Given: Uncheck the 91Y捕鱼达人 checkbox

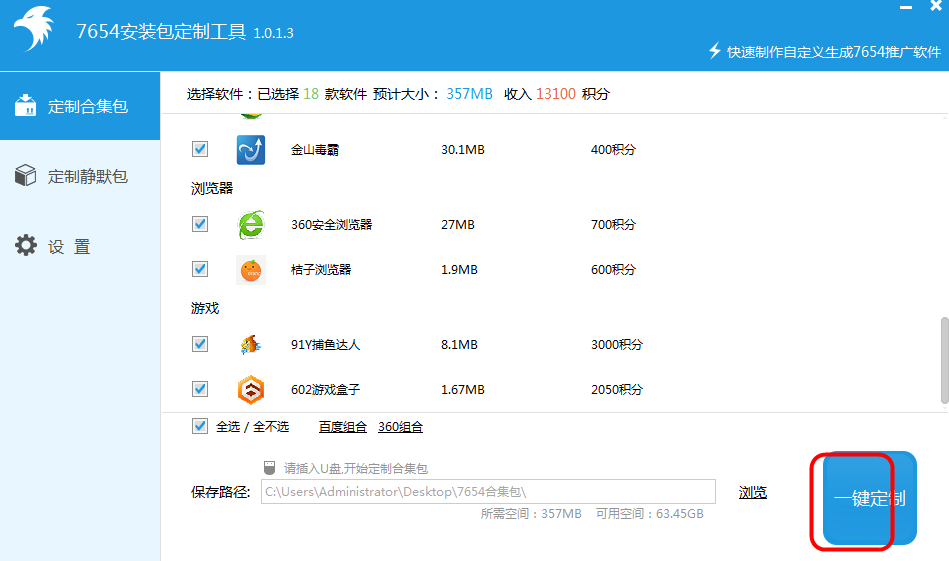Looking at the screenshot, I should click(200, 344).
